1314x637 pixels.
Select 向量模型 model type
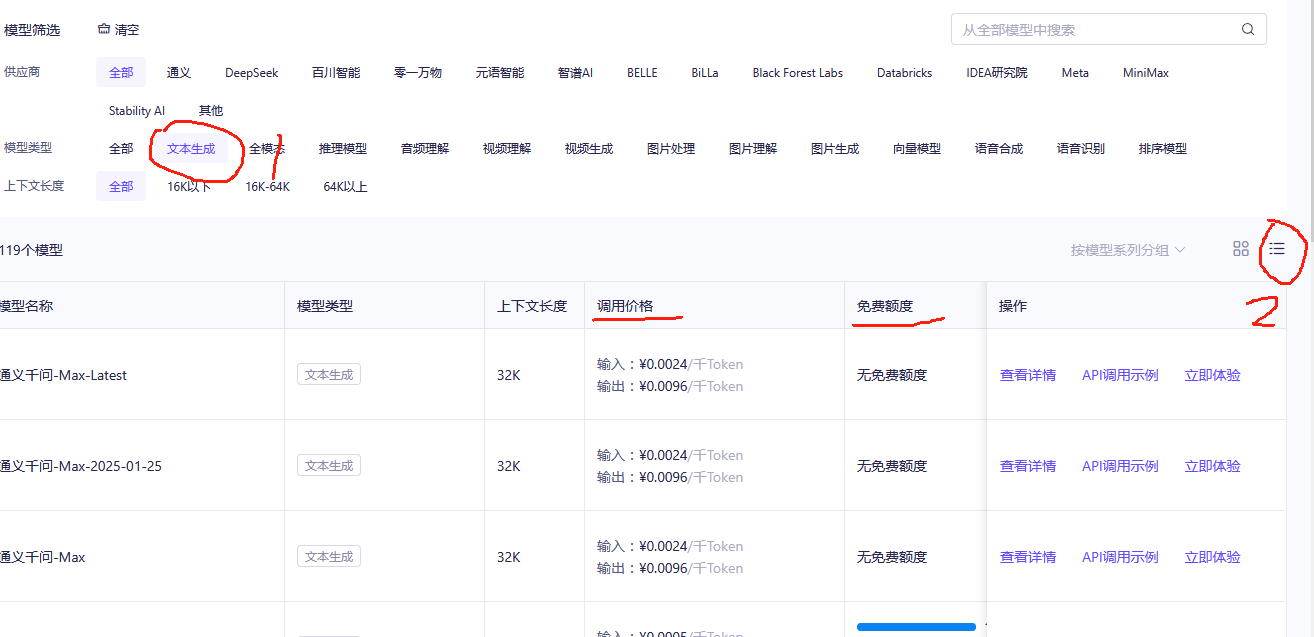click(x=917, y=149)
